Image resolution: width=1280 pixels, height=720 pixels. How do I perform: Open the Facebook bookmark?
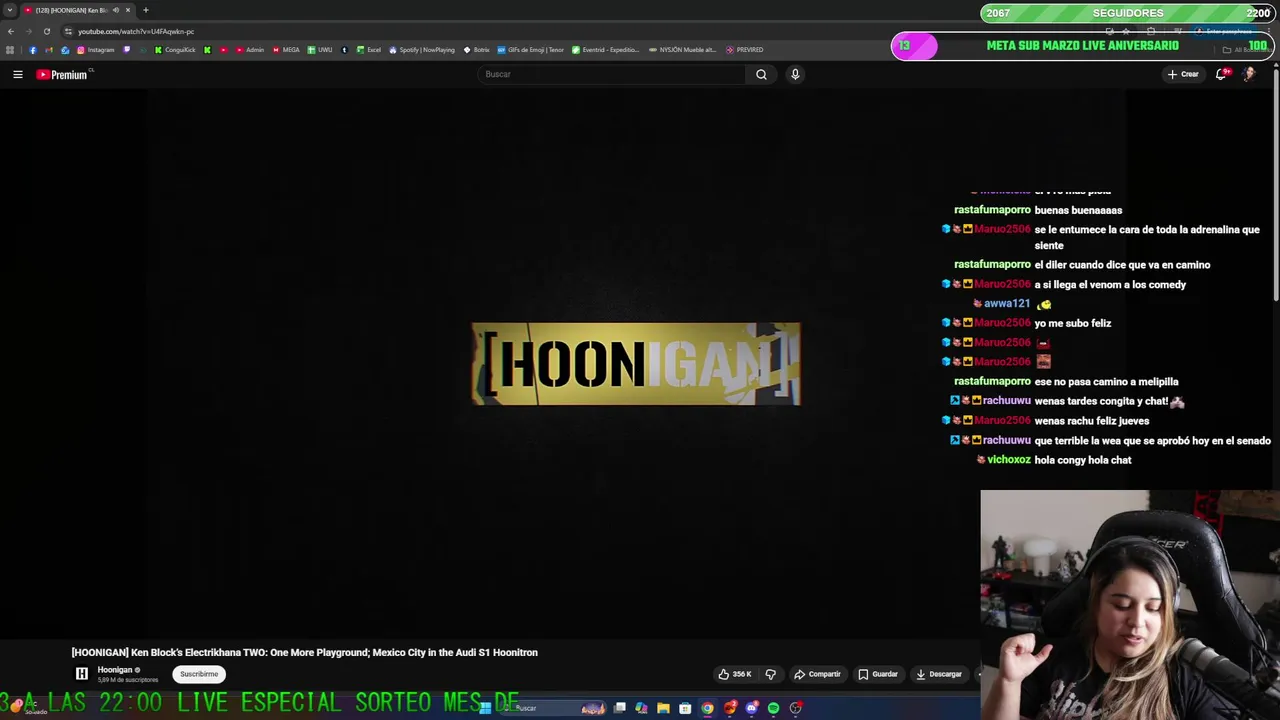click(32, 50)
